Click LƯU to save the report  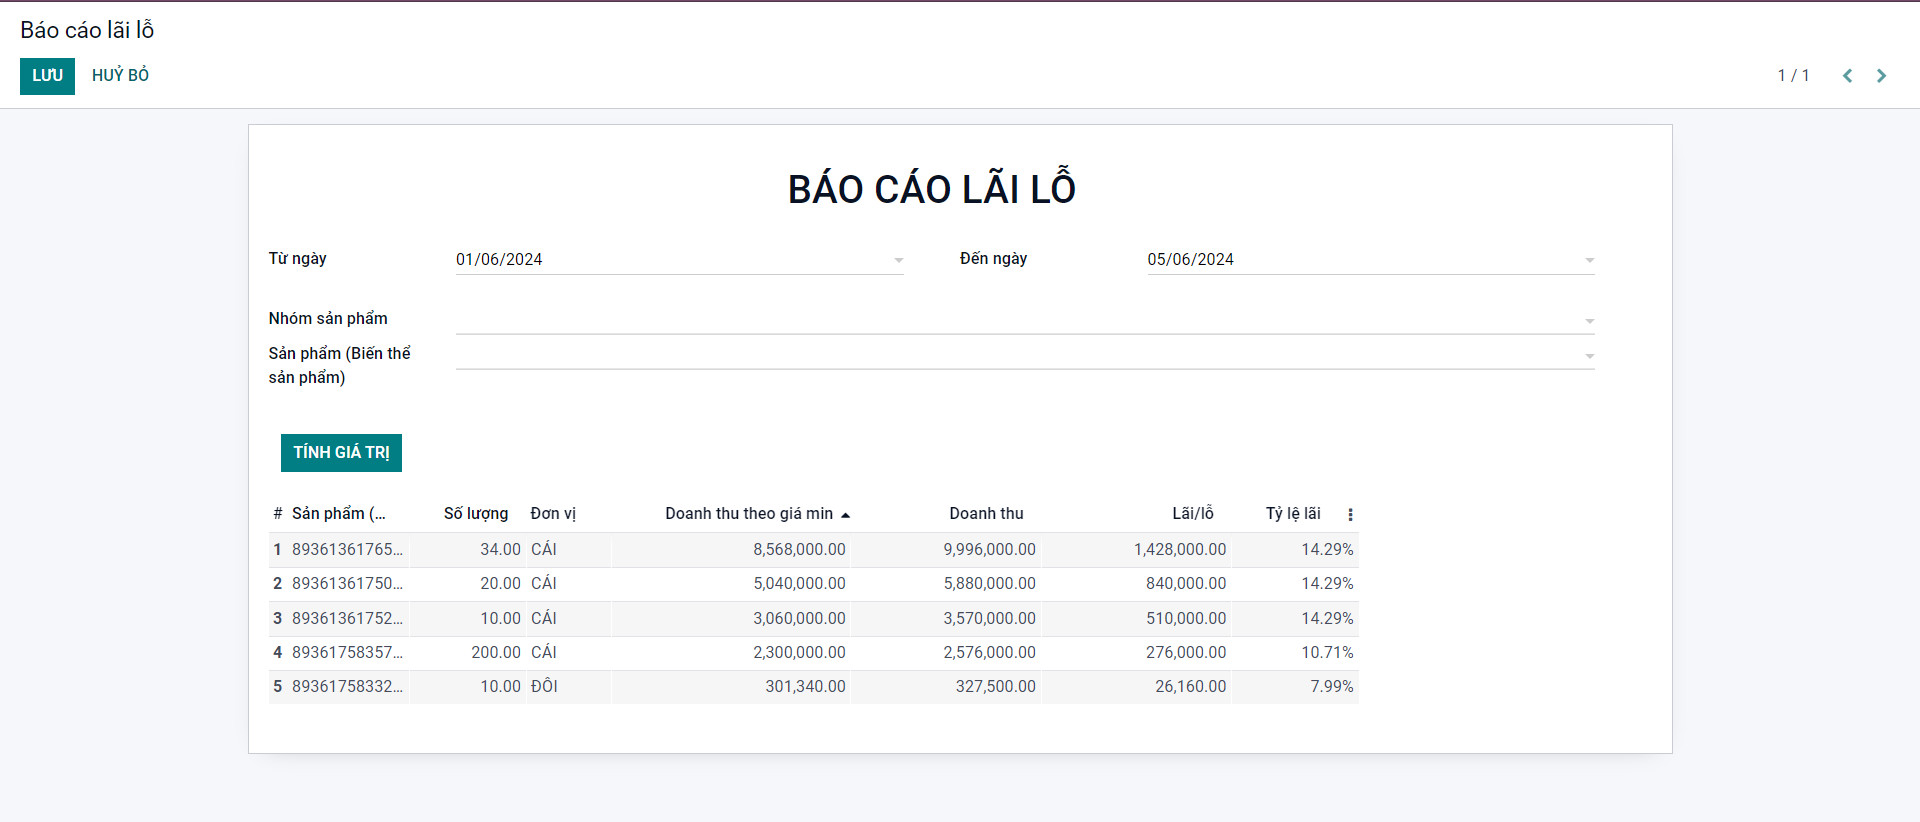point(47,76)
